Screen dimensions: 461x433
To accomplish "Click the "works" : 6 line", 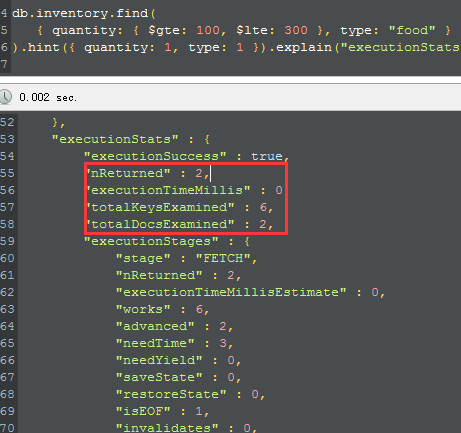I will 163,309.
